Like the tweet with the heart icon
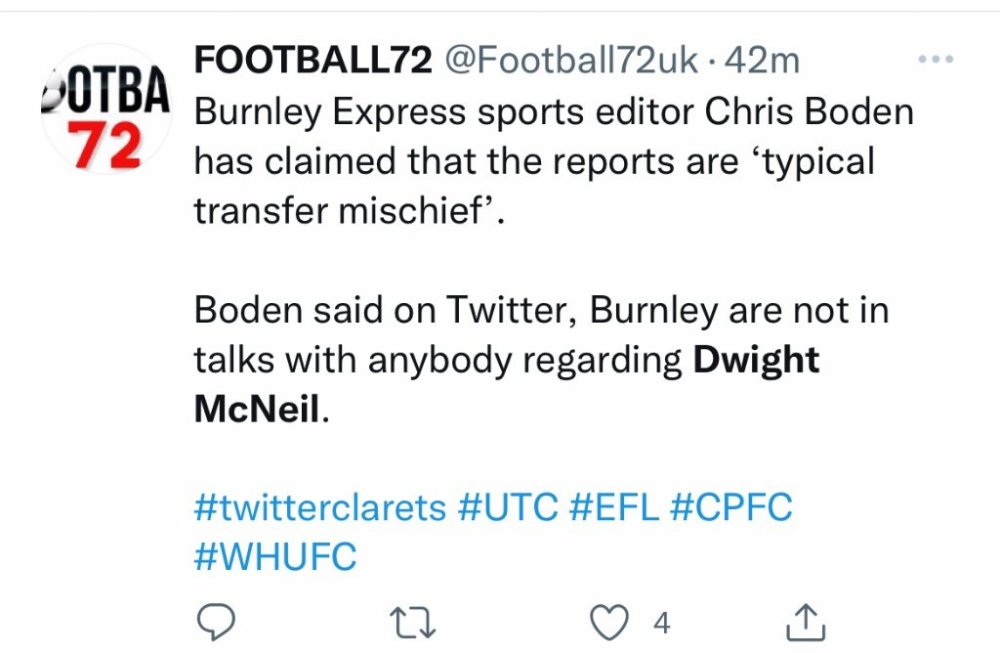This screenshot has height=653, width=1000. [607, 623]
